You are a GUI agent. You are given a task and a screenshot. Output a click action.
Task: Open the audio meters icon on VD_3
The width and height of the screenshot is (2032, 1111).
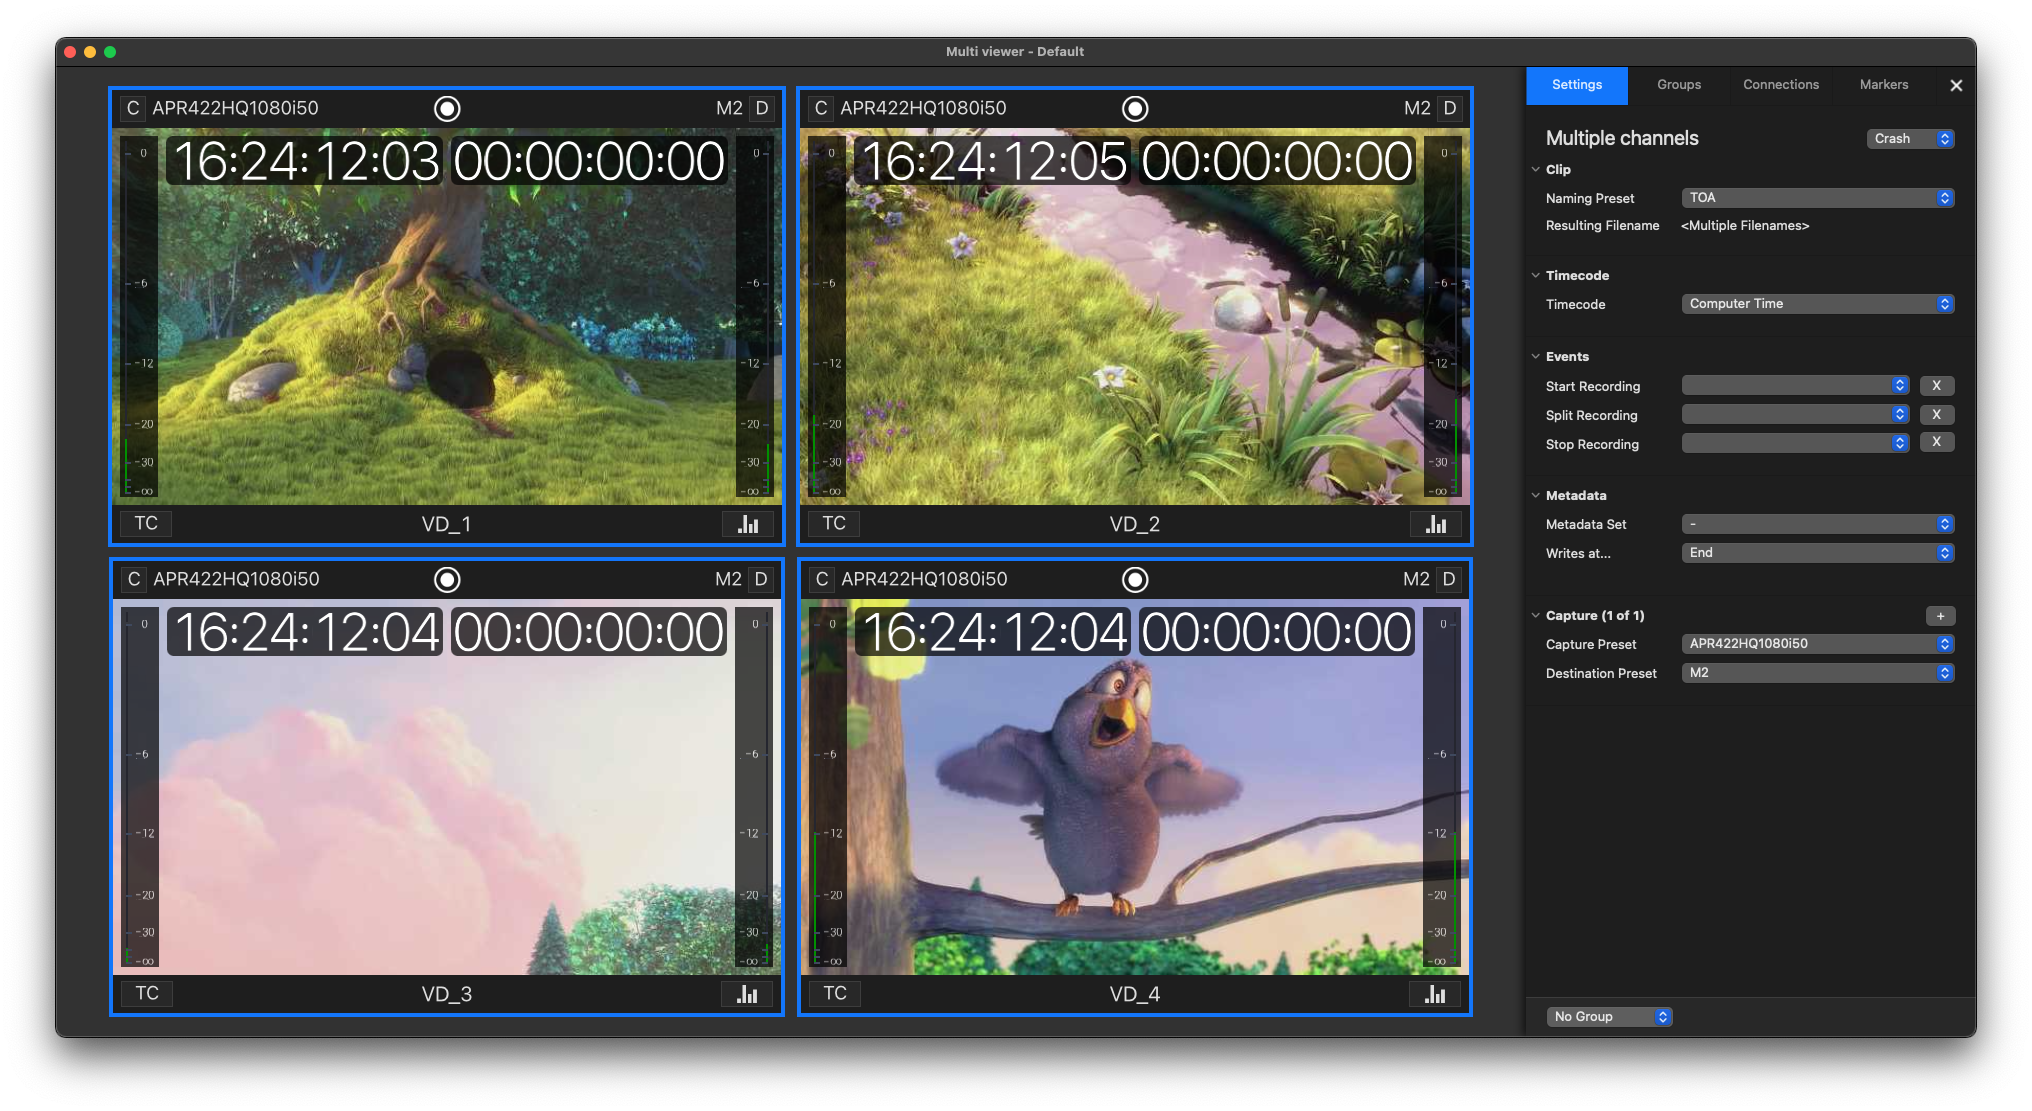point(747,994)
